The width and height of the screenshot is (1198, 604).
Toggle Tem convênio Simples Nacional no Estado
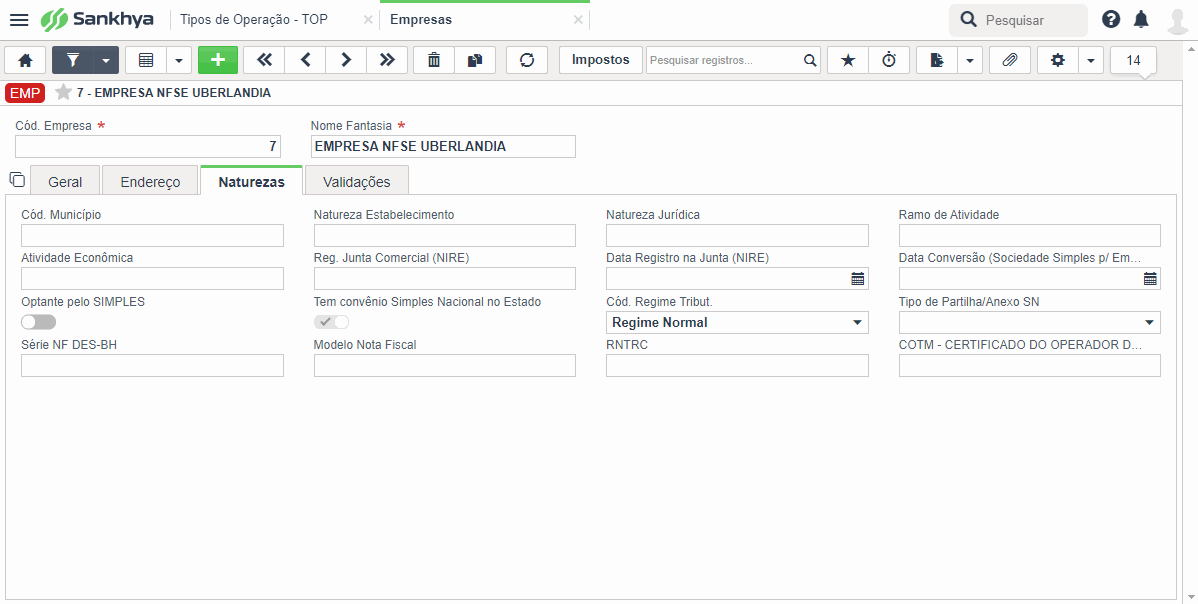pyautogui.click(x=332, y=322)
